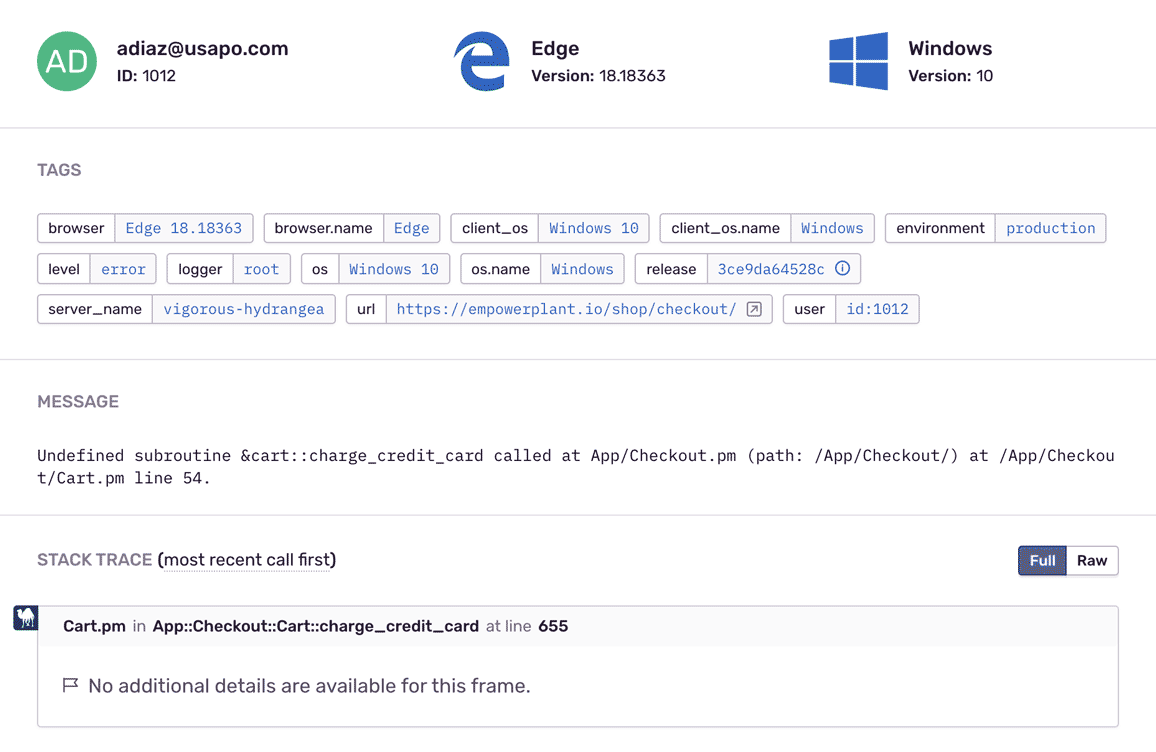Click the Perl camel icon beside Cart.pm
1156x752 pixels.
(x=26, y=618)
